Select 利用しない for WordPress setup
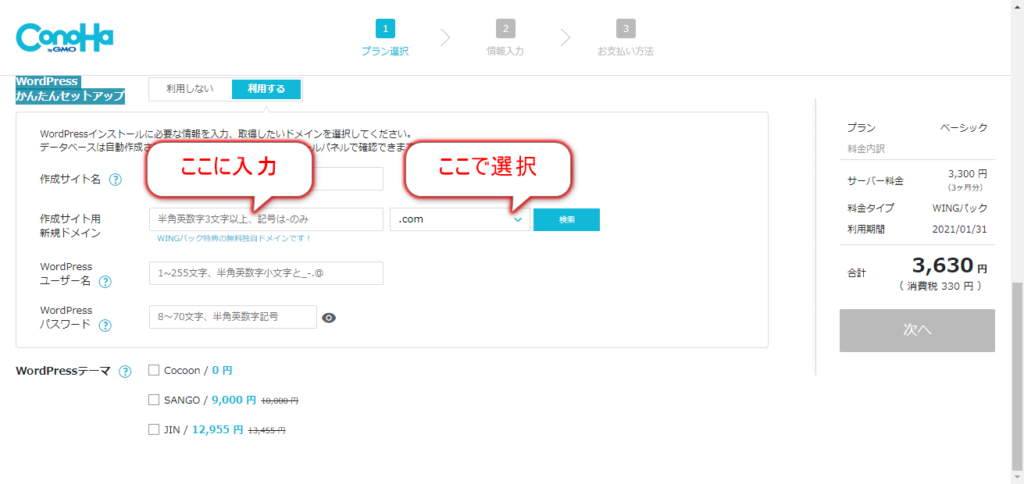The image size is (1024, 484). tap(190, 89)
